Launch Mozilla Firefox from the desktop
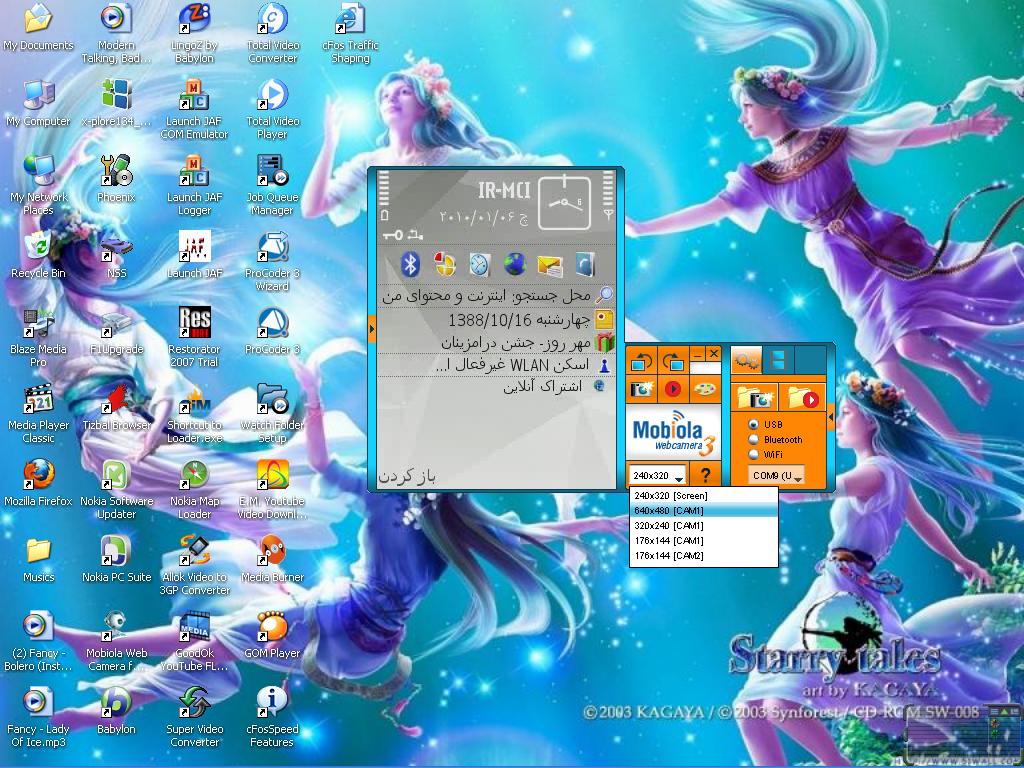The image size is (1024, 768). pyautogui.click(x=39, y=483)
